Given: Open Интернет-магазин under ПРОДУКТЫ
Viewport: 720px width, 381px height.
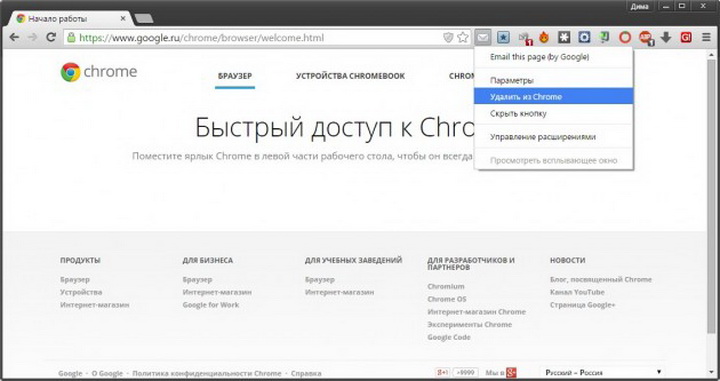Looking at the screenshot, I should pyautogui.click(x=95, y=305).
